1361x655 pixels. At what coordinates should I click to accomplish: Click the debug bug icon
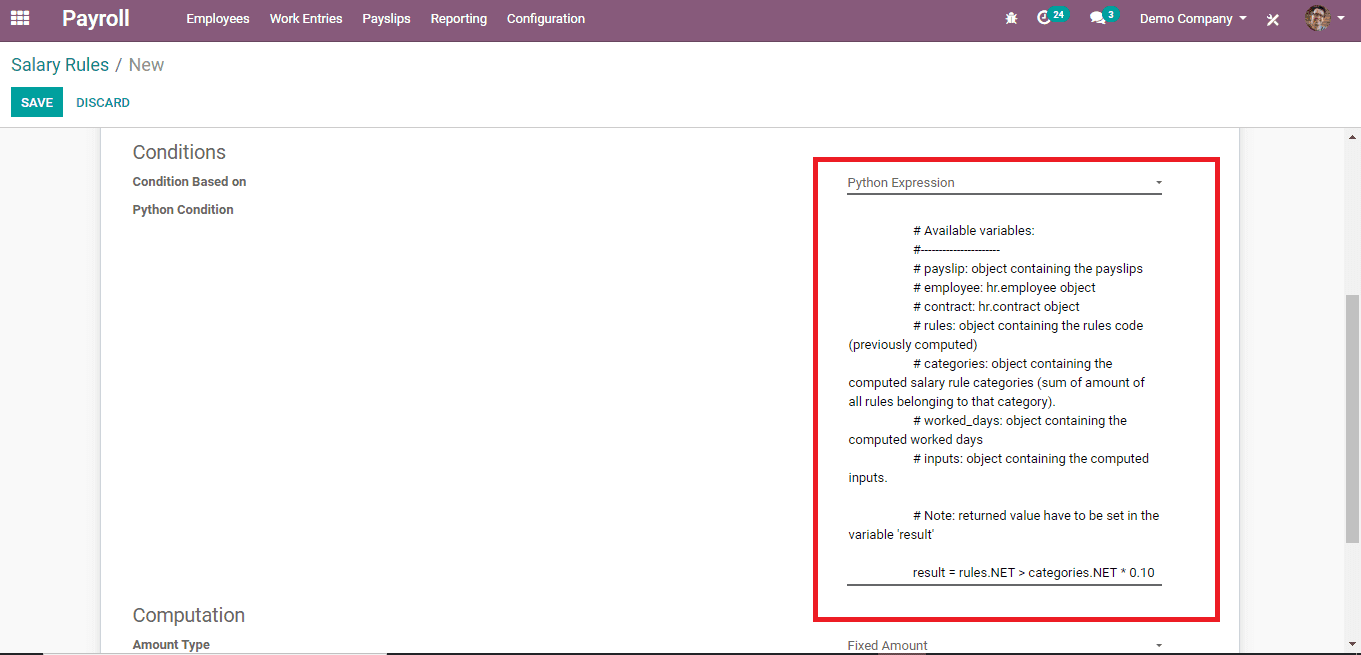coord(1012,18)
